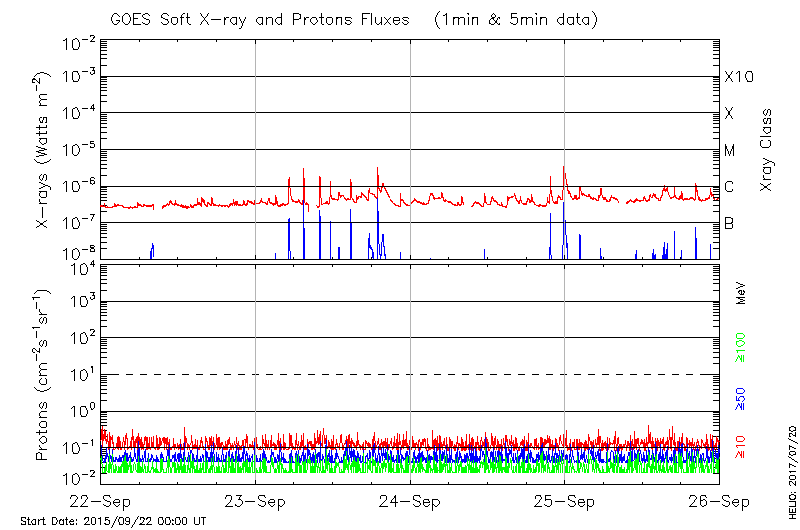Click the vertical "Xray Class" axis title

[x=766, y=150]
